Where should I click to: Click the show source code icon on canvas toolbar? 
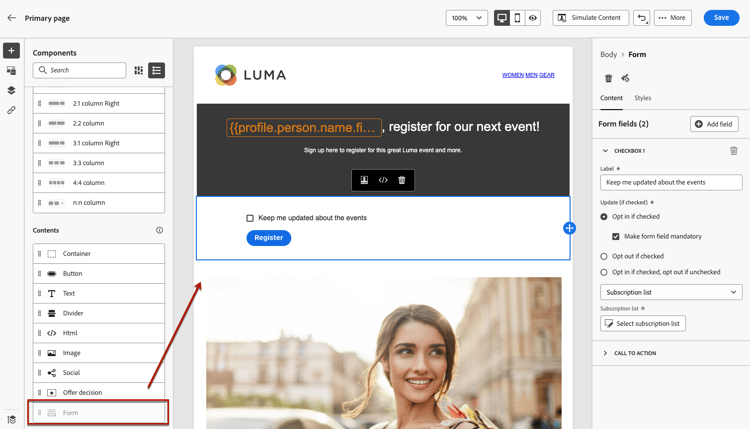point(383,180)
